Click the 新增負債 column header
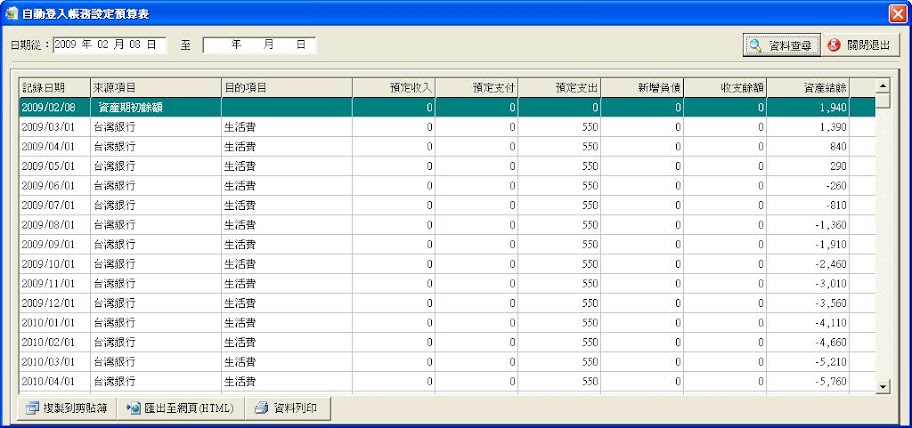Viewport: 912px width, 428px height. pyautogui.click(x=642, y=88)
